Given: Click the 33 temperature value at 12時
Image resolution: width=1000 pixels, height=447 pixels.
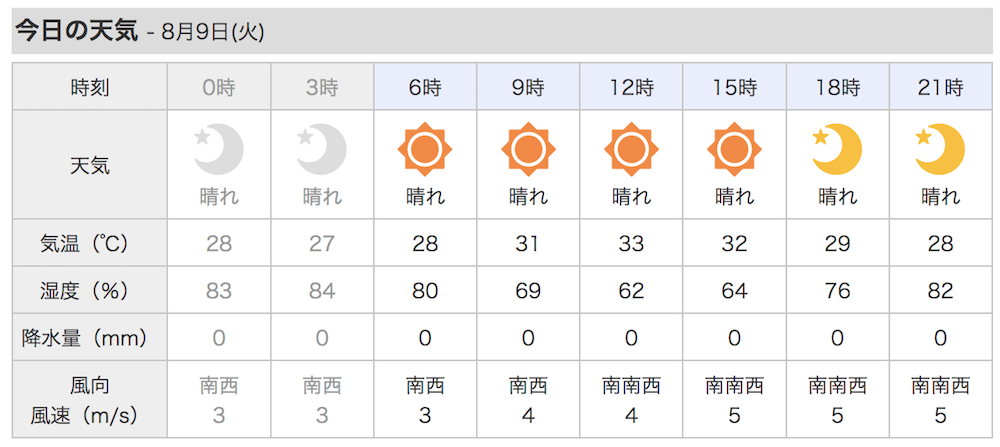Looking at the screenshot, I should [631, 244].
